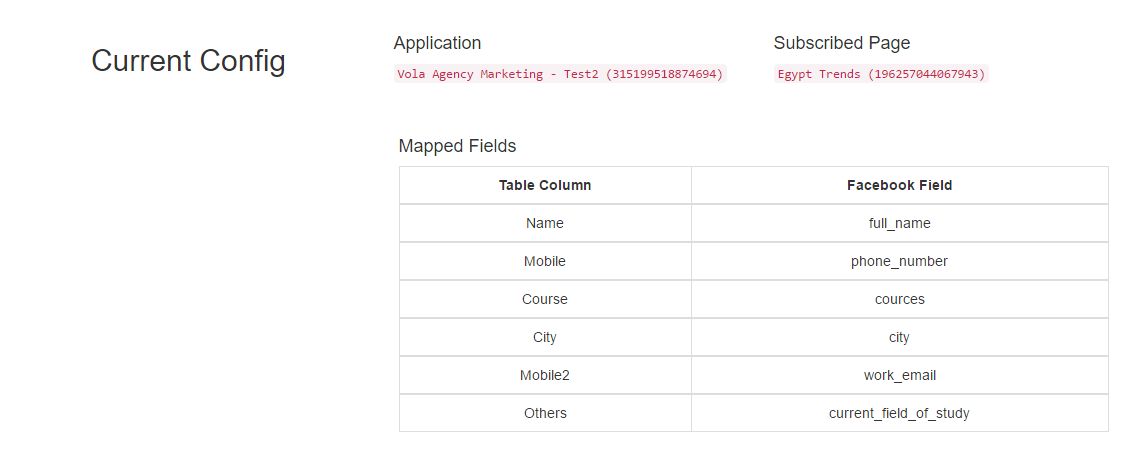Click the phone_number field cell
This screenshot has height=452, width=1141.
(x=899, y=261)
